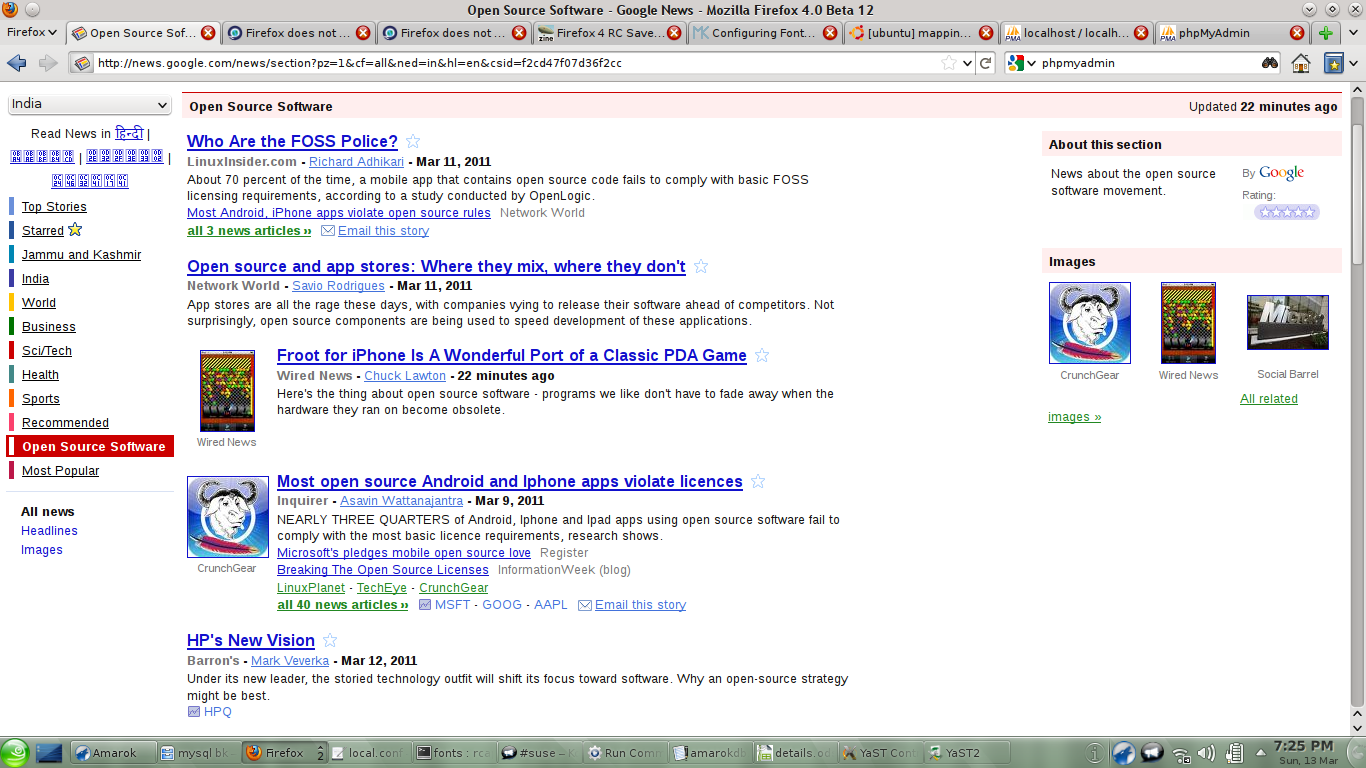This screenshot has height=768, width=1366.
Task: Click envelope icon next to all 3 news articles
Action: (328, 231)
